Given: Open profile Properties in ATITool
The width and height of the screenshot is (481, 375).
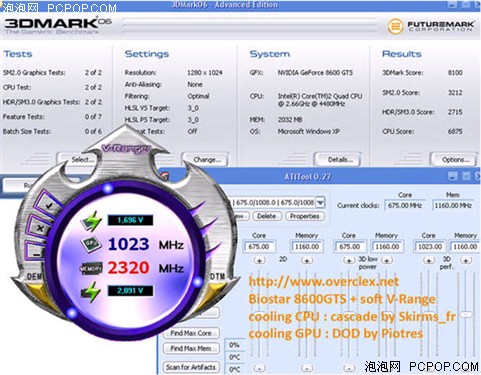Looking at the screenshot, I should (304, 216).
